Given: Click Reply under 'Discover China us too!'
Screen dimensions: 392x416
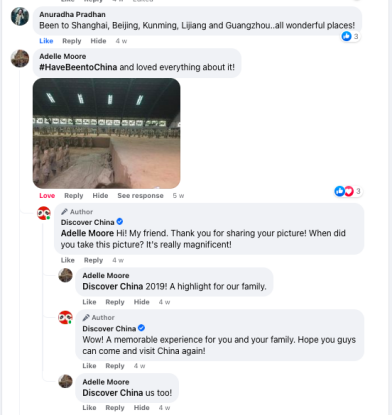Looking at the screenshot, I should click(115, 408).
